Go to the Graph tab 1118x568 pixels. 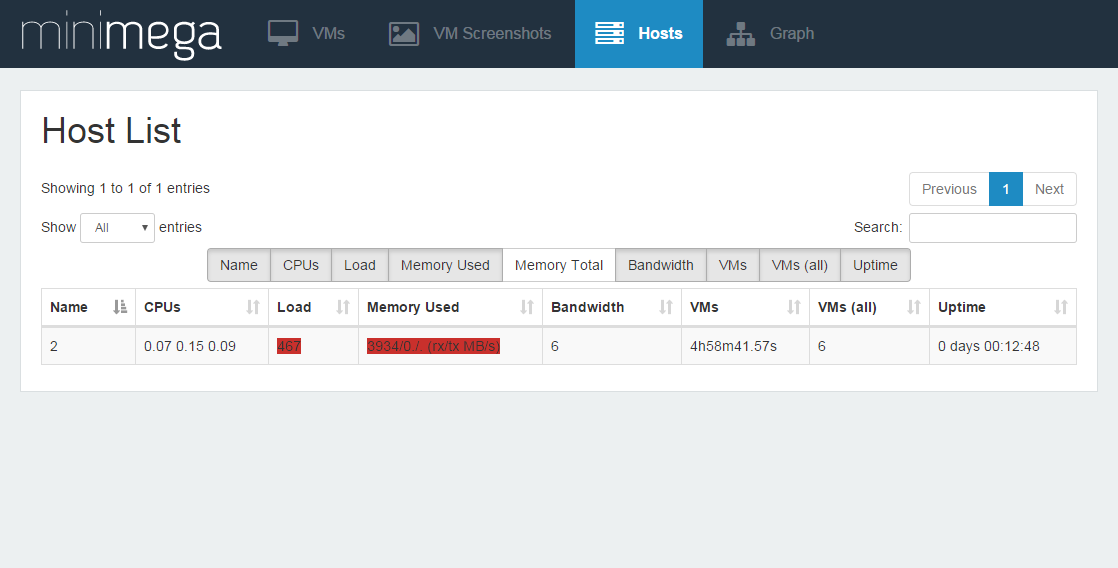click(x=791, y=33)
